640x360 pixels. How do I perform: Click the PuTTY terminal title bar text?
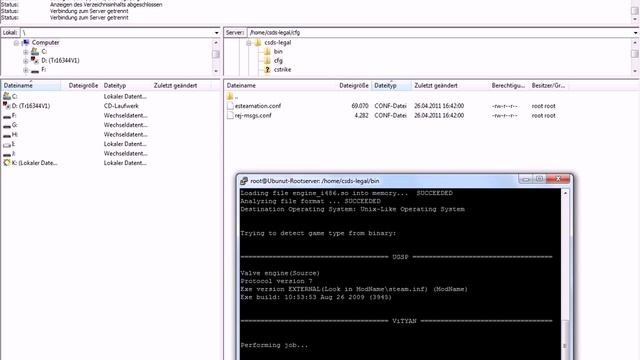pyautogui.click(x=315, y=181)
